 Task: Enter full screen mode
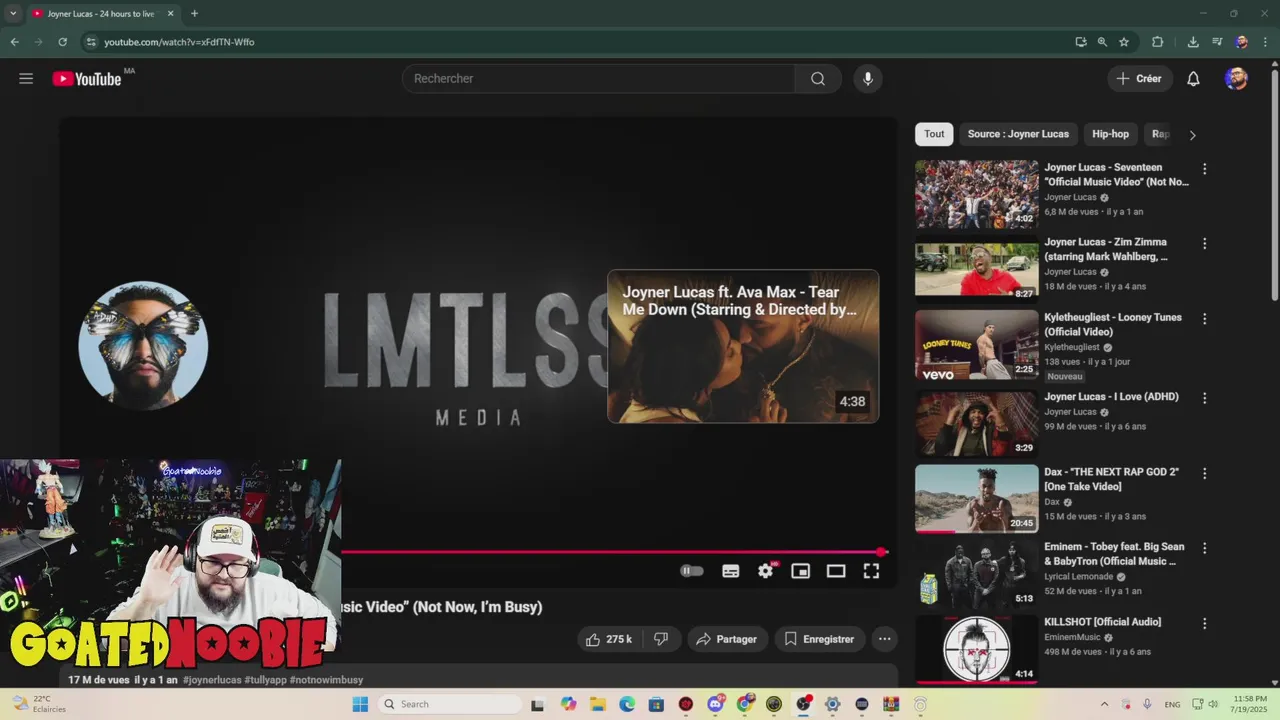(871, 571)
